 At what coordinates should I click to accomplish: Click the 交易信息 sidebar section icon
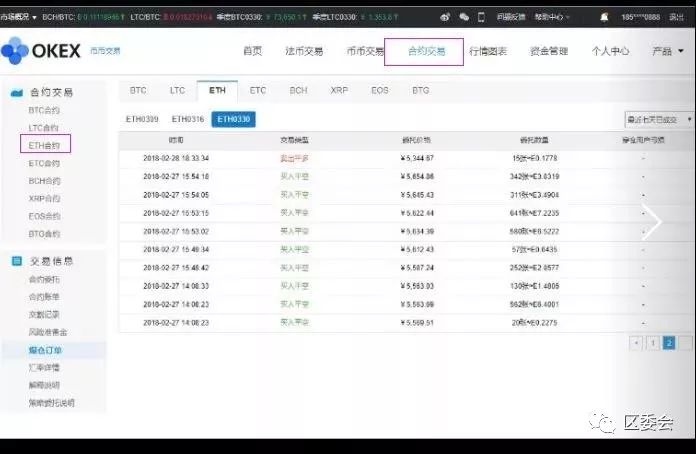pos(16,261)
